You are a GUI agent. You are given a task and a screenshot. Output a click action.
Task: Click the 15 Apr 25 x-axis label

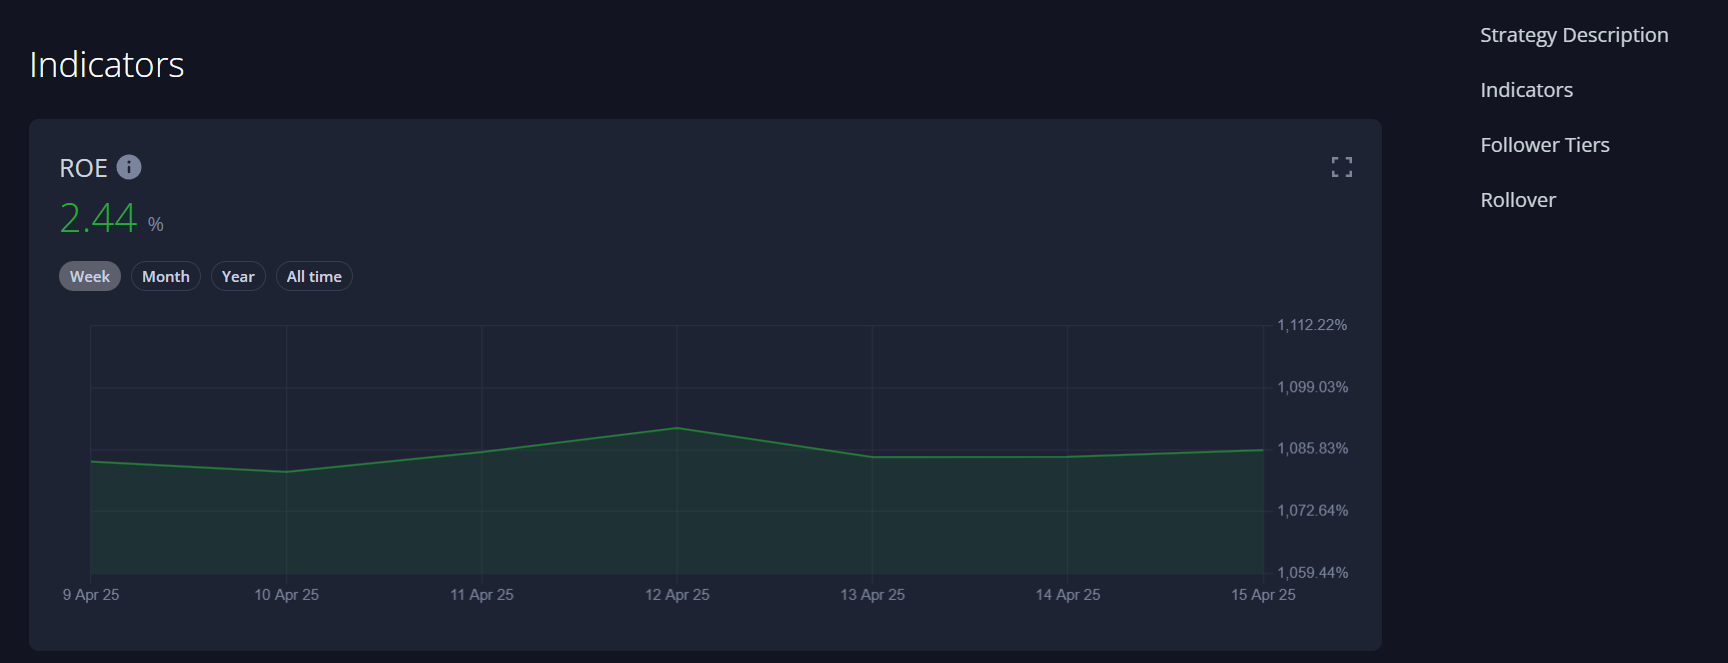click(1262, 595)
